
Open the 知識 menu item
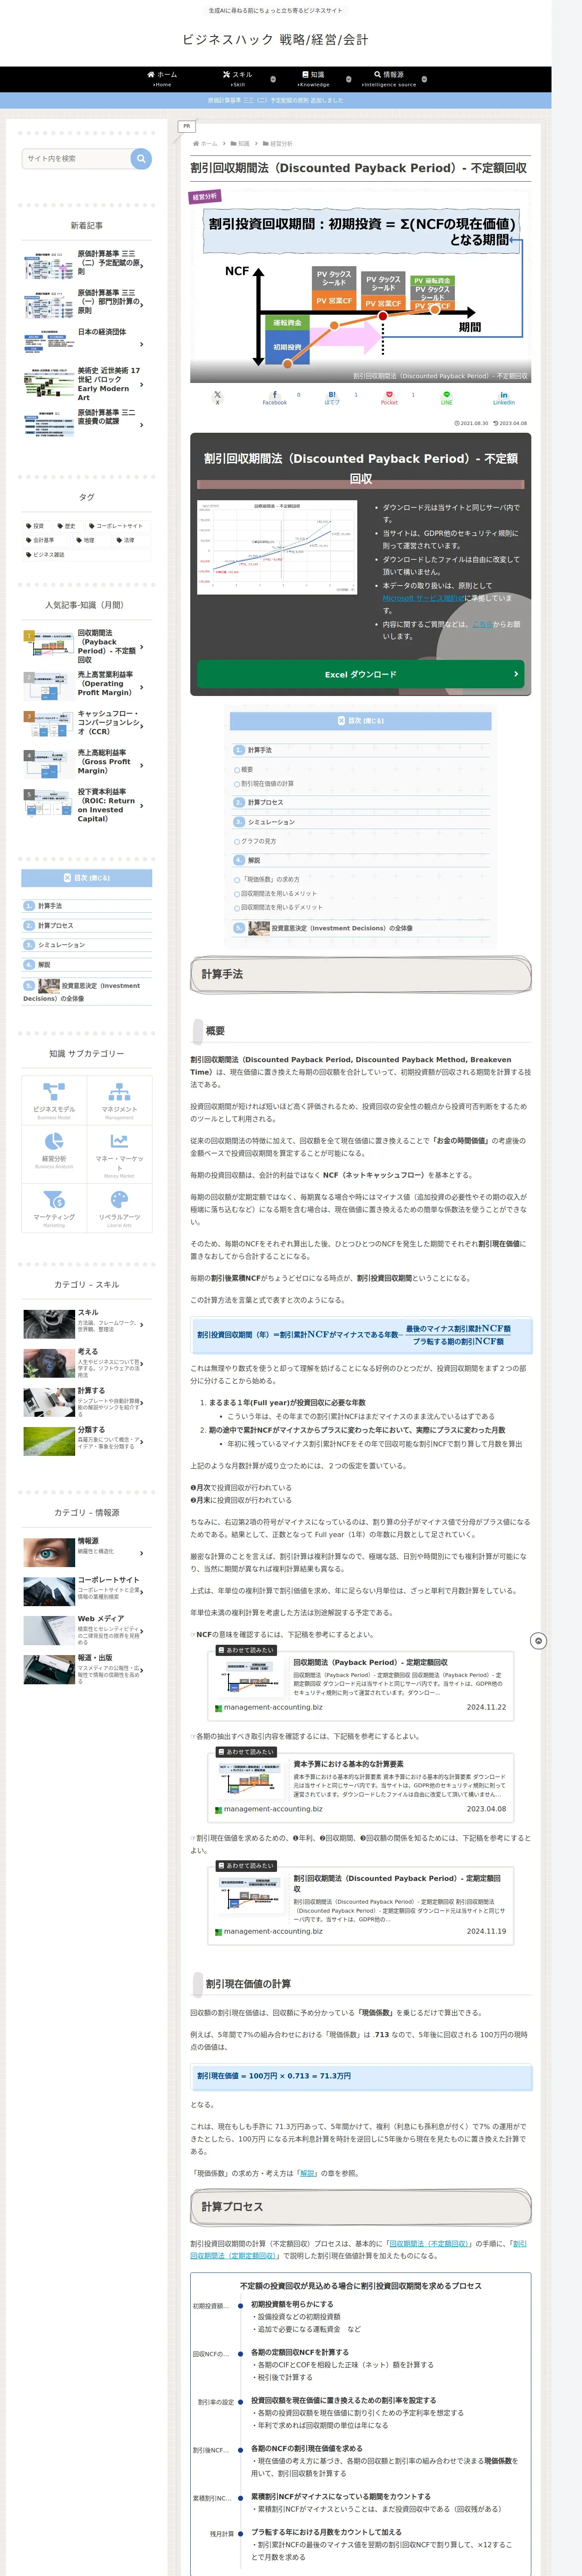coord(313,79)
